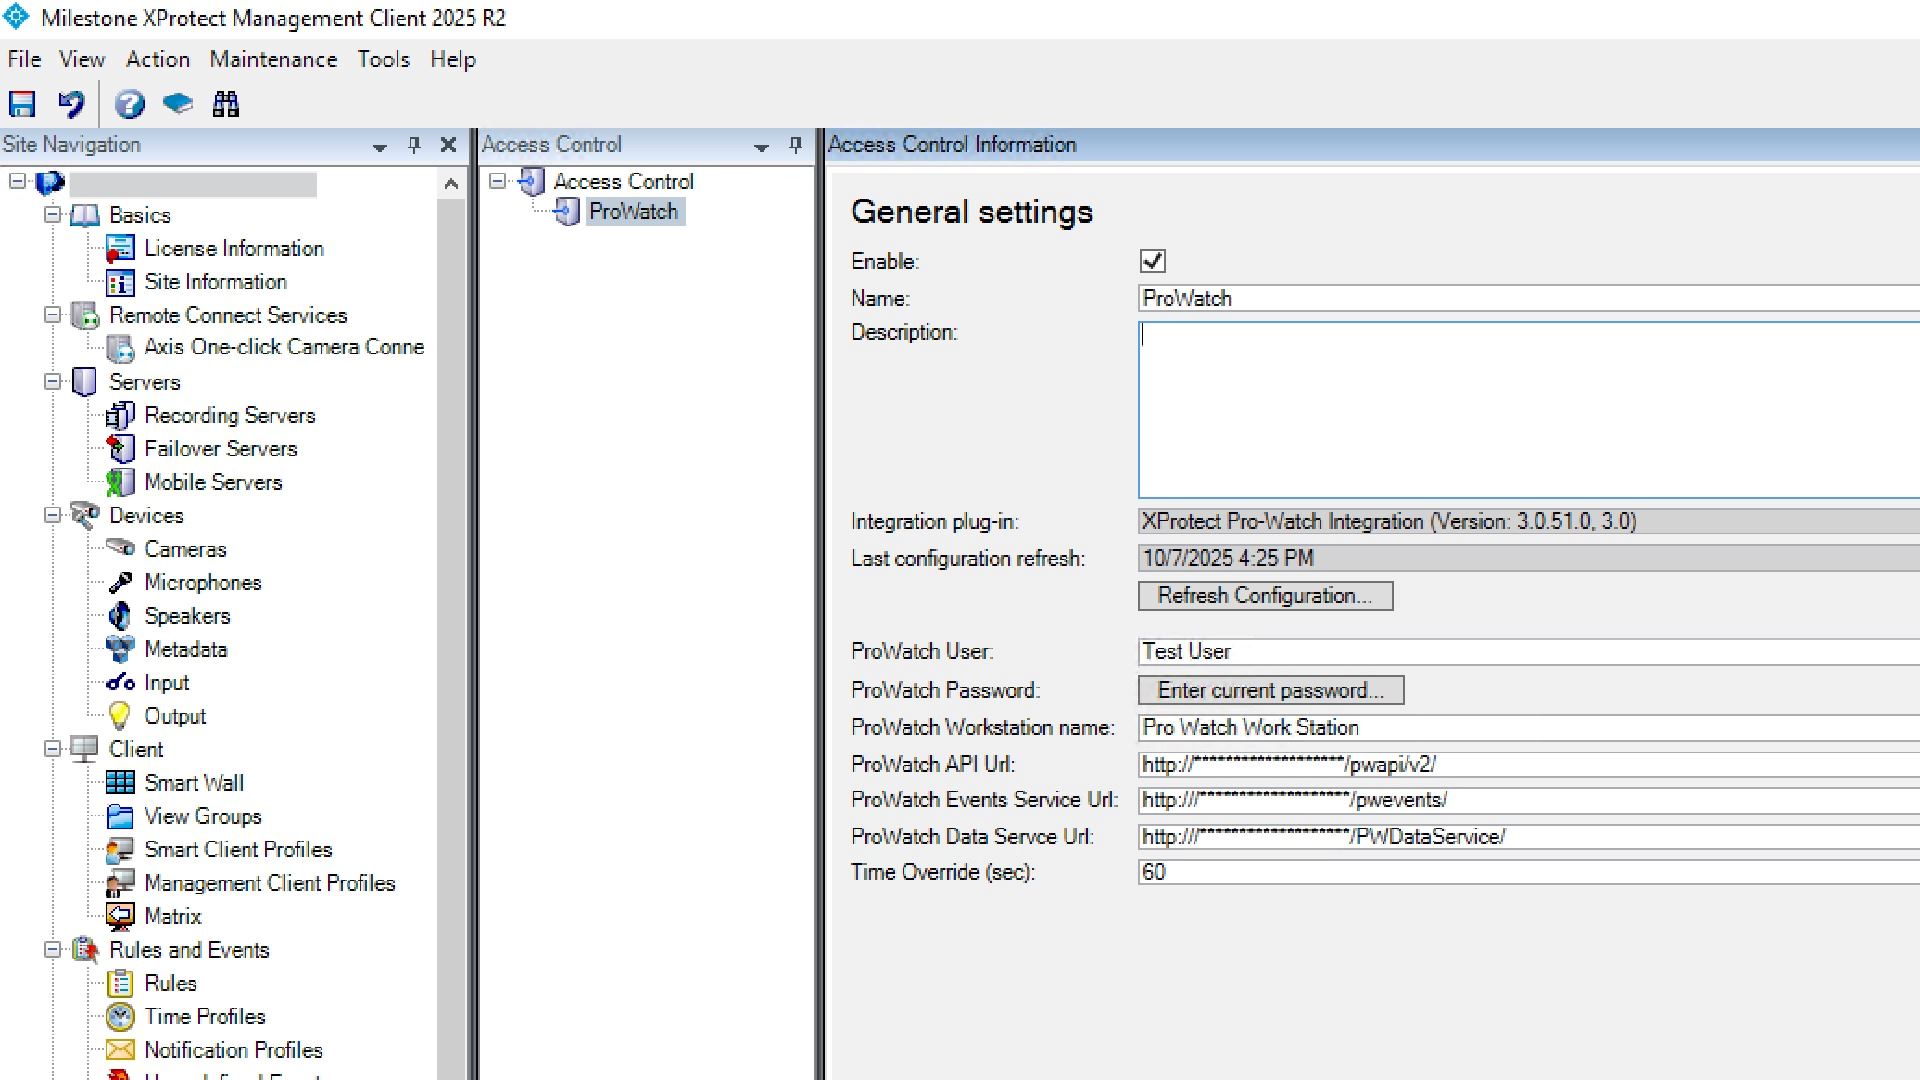The image size is (1920, 1080).
Task: Click the Cameras icon in Devices
Action: (120, 548)
